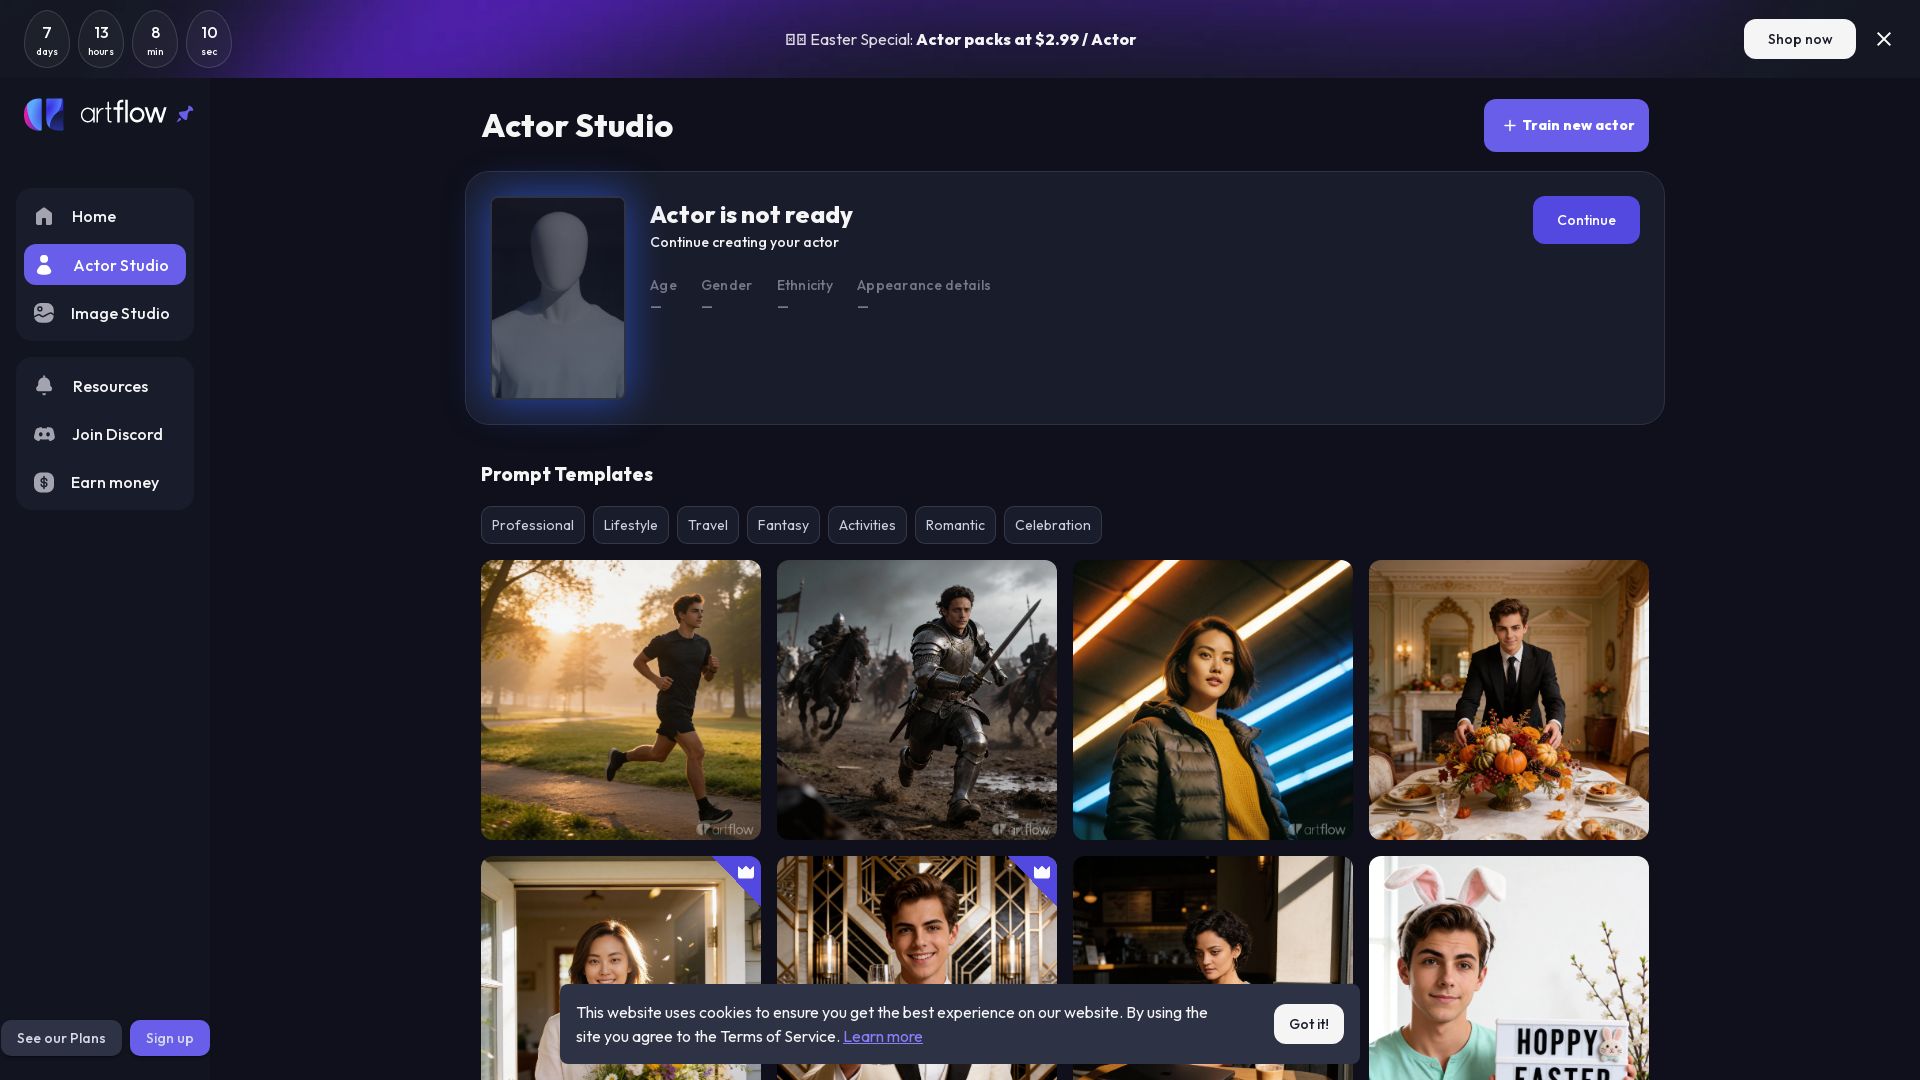Click the Home house icon
The image size is (1920, 1080).
tap(44, 217)
